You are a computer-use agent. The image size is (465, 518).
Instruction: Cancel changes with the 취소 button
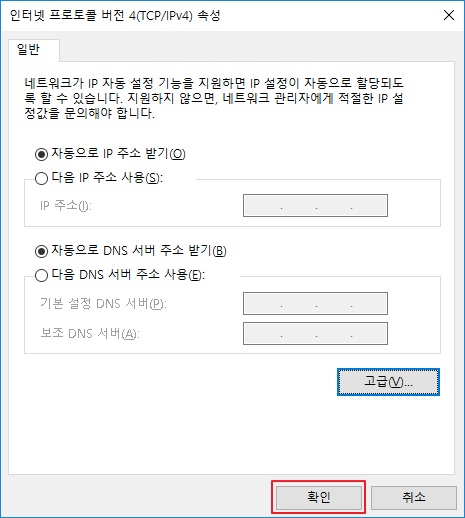pos(414,497)
